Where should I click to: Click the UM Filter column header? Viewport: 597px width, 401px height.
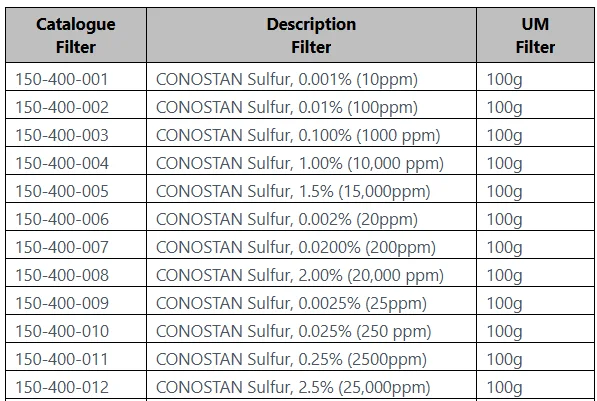pos(535,35)
